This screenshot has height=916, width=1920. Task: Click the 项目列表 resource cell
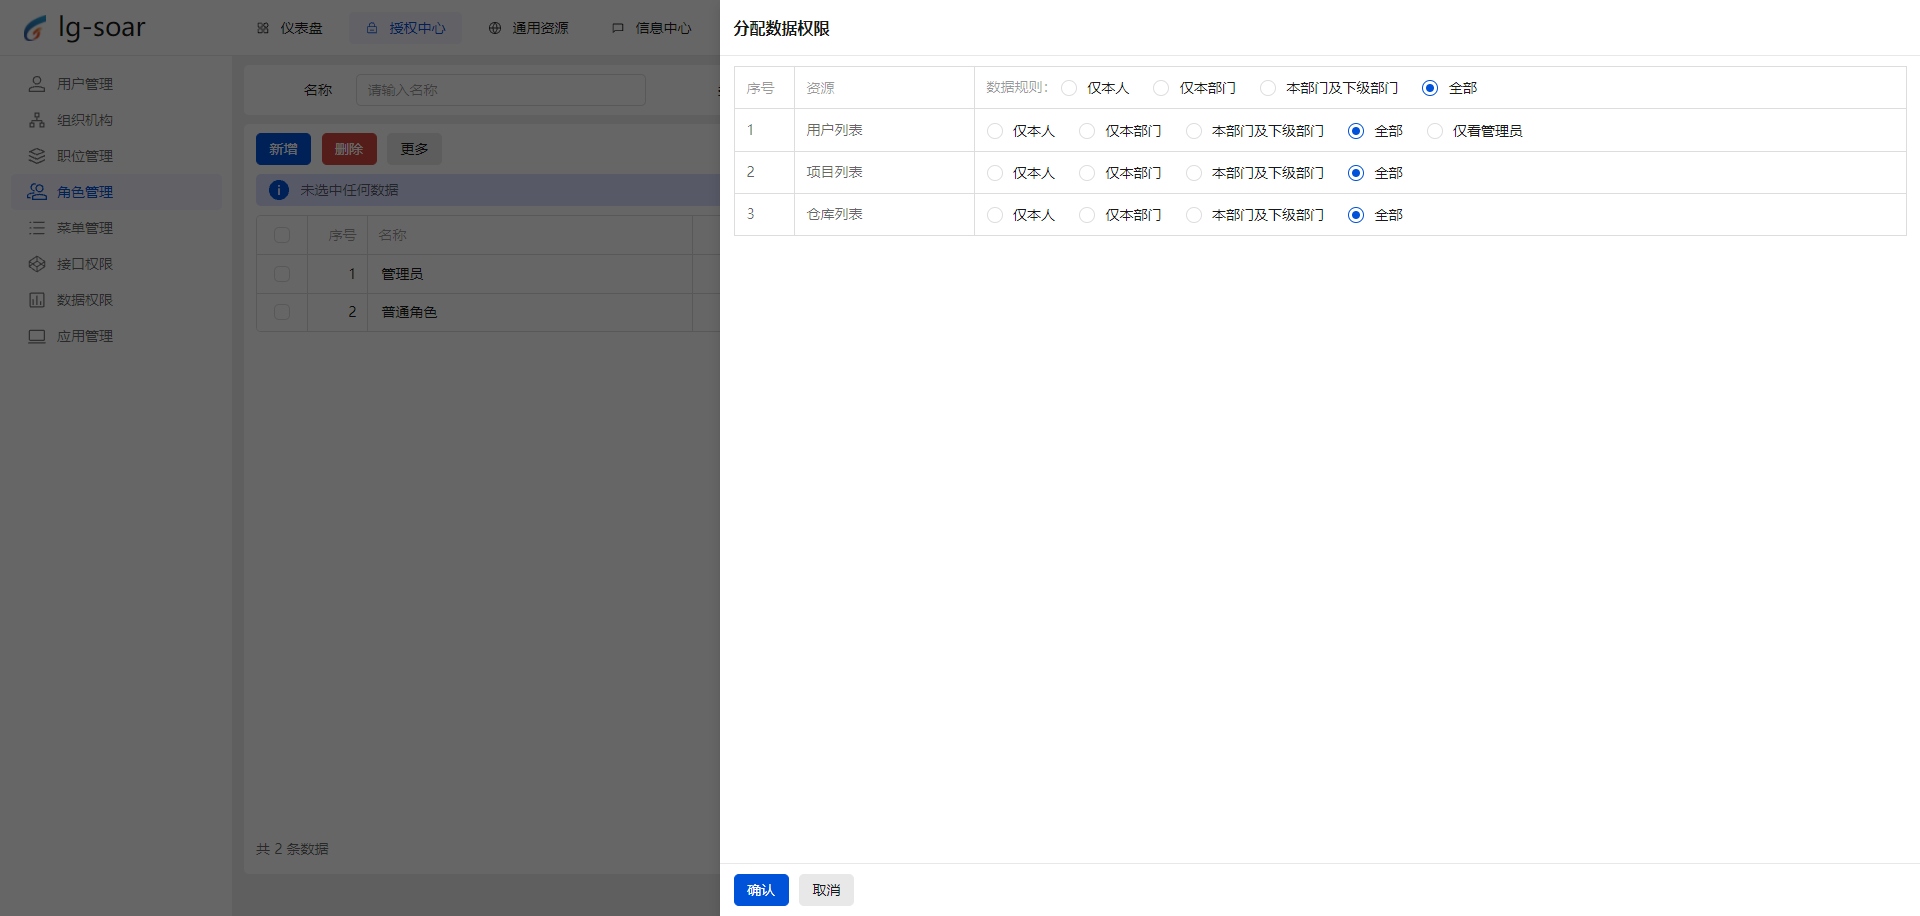884,172
